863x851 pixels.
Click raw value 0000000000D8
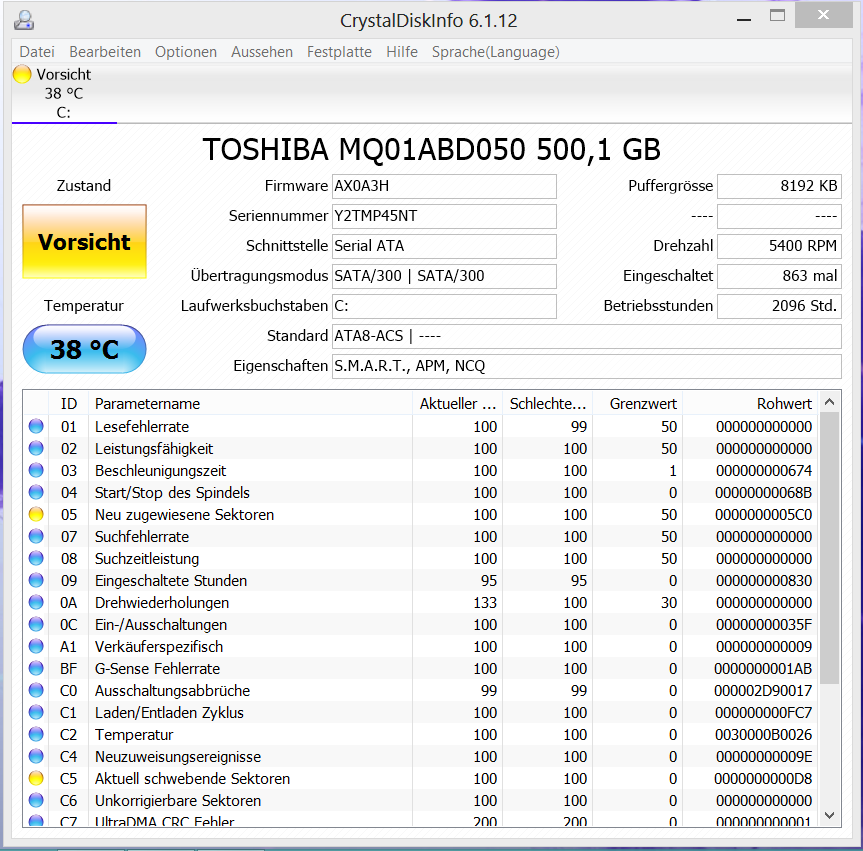(x=763, y=779)
